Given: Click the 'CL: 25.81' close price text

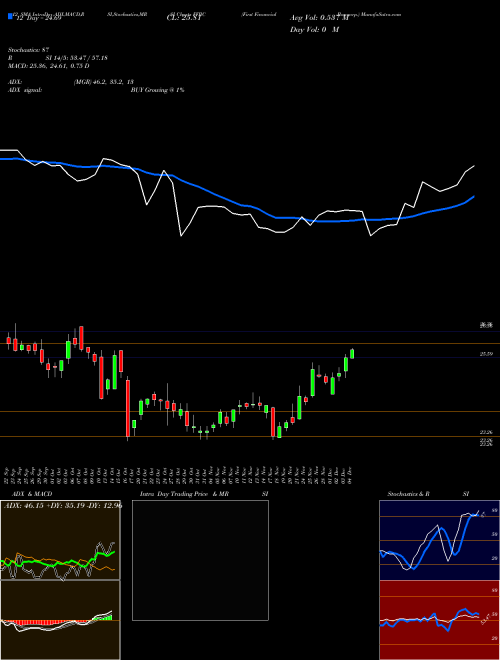Looking at the screenshot, I should pyautogui.click(x=186, y=18).
